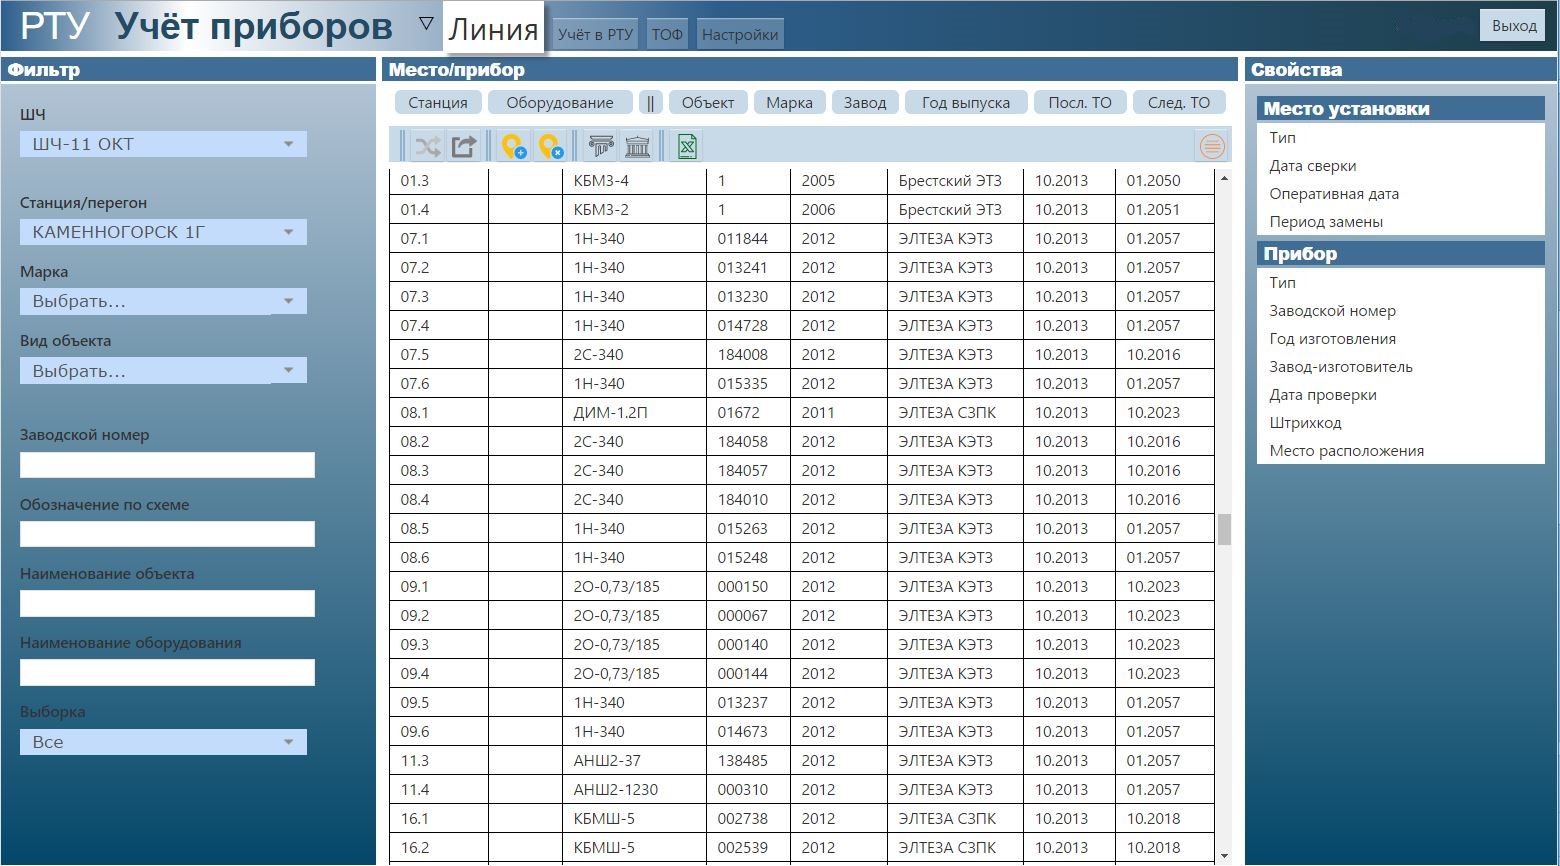Focus the Обозначение по схеме input field
This screenshot has width=1560, height=866.
pos(167,534)
